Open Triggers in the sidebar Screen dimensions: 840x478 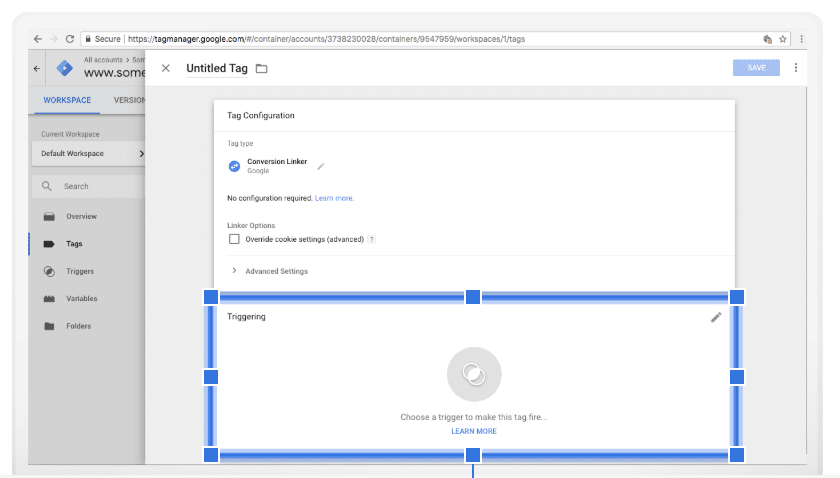click(x=79, y=271)
